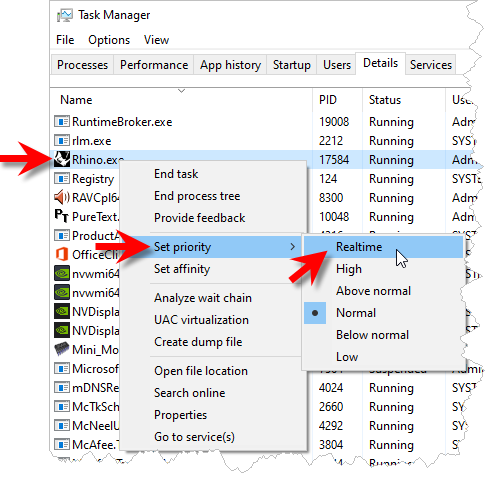Switch to the Processes tab
This screenshot has width=490, height=477.
coord(82,65)
